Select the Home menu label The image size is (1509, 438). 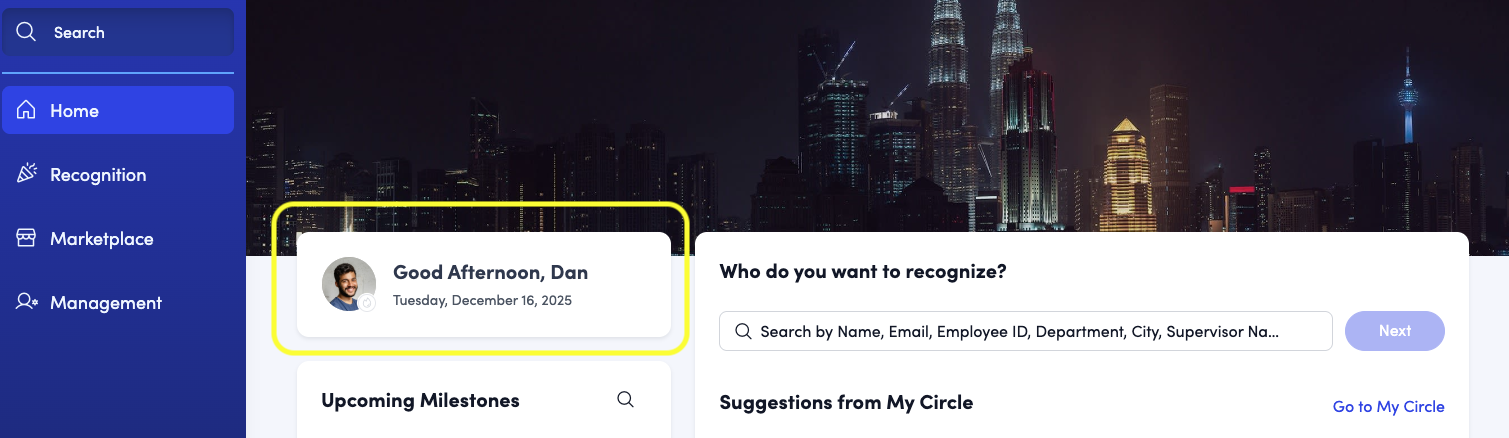pos(75,111)
